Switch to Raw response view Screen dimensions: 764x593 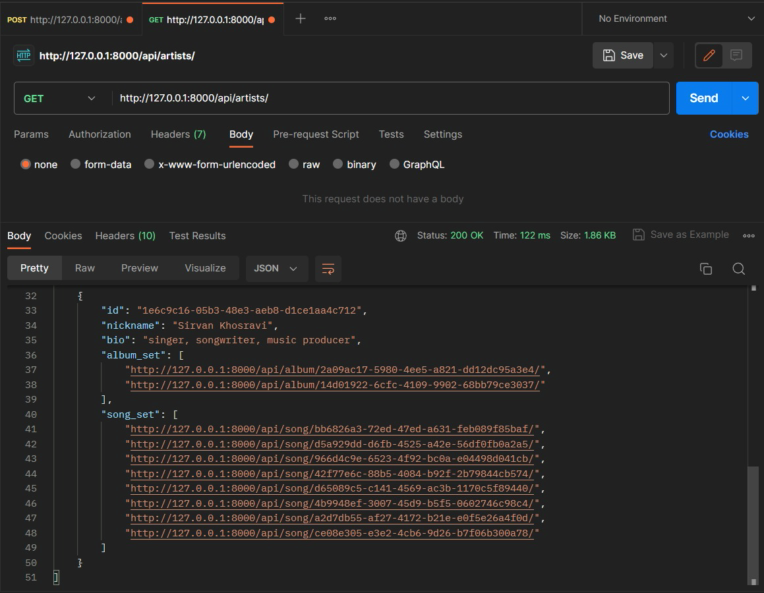[x=85, y=268]
